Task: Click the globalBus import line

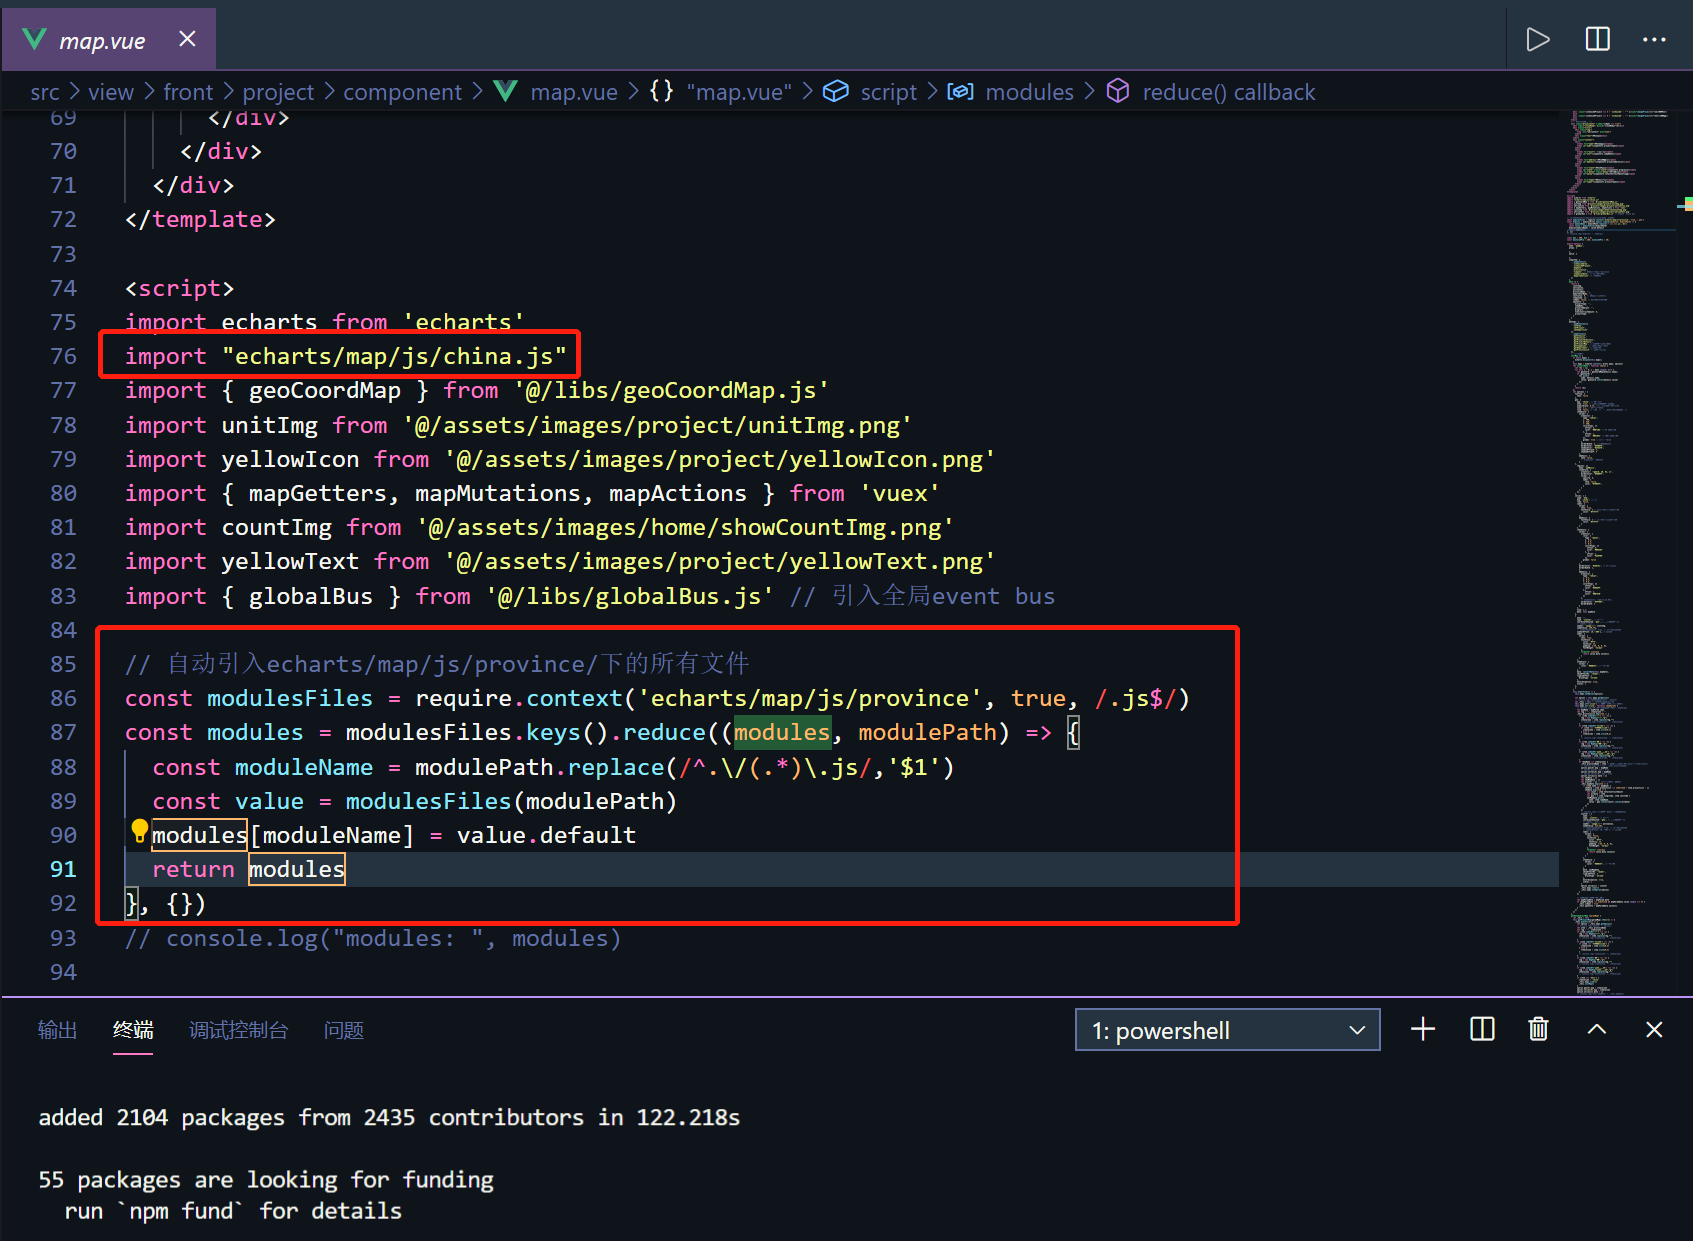Action: pos(590,596)
